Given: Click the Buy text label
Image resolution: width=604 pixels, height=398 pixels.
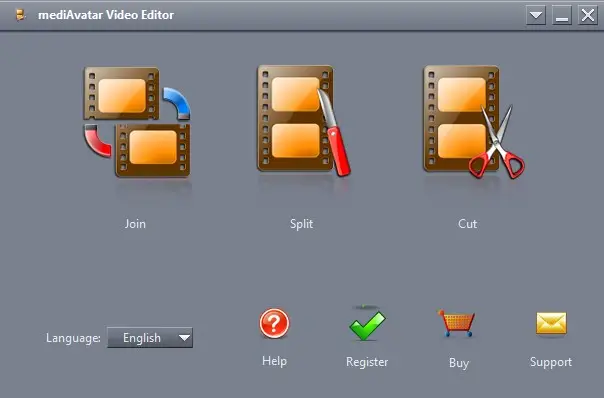Looking at the screenshot, I should (459, 363).
